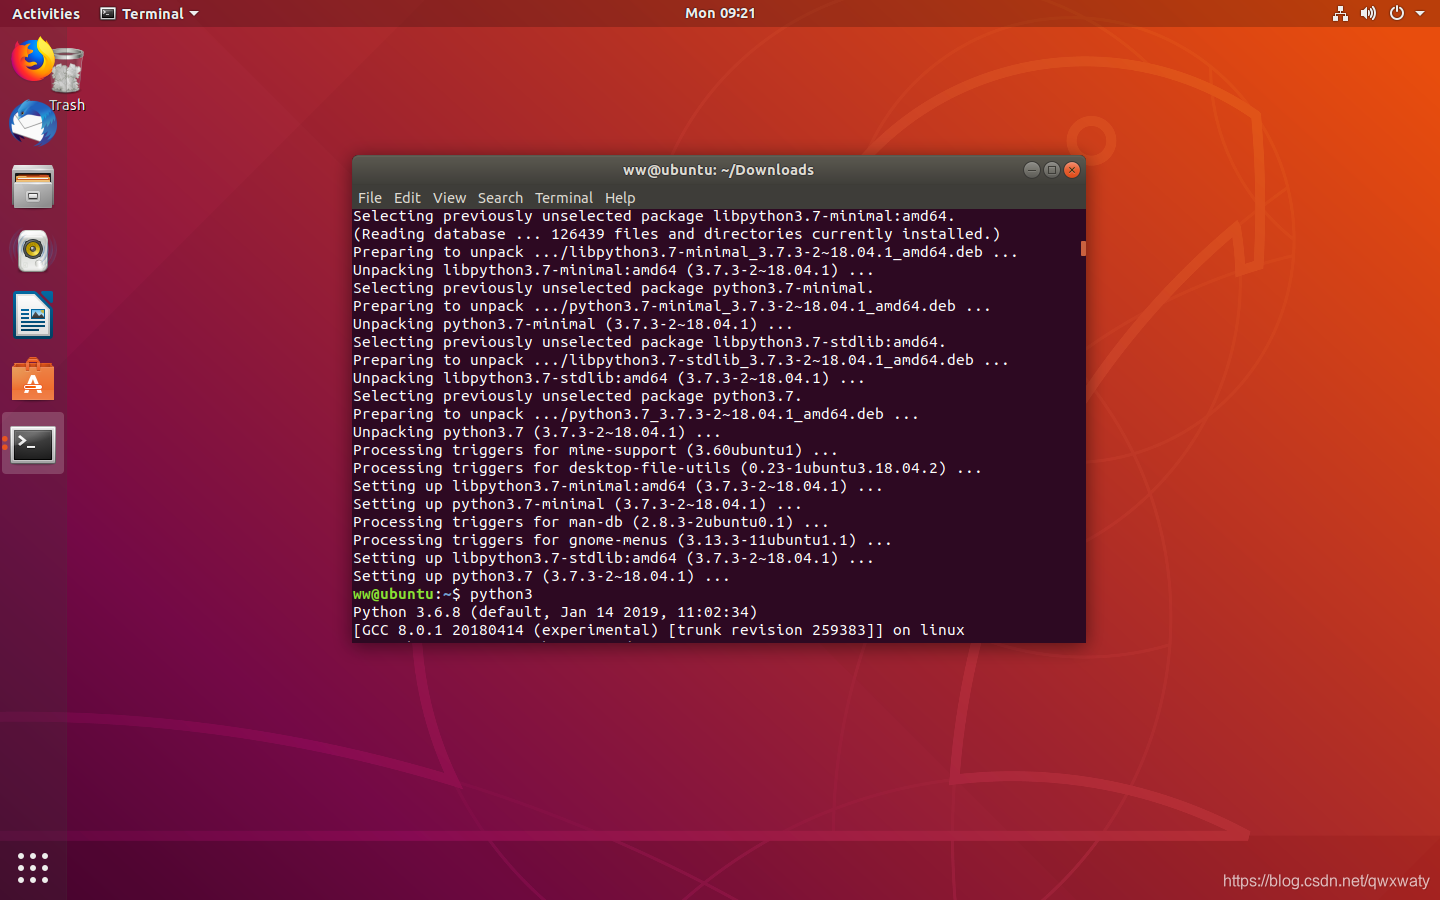Image resolution: width=1440 pixels, height=900 pixels.
Task: Click the '(Reading database ... 126439 files' line
Action: pyautogui.click(x=677, y=234)
